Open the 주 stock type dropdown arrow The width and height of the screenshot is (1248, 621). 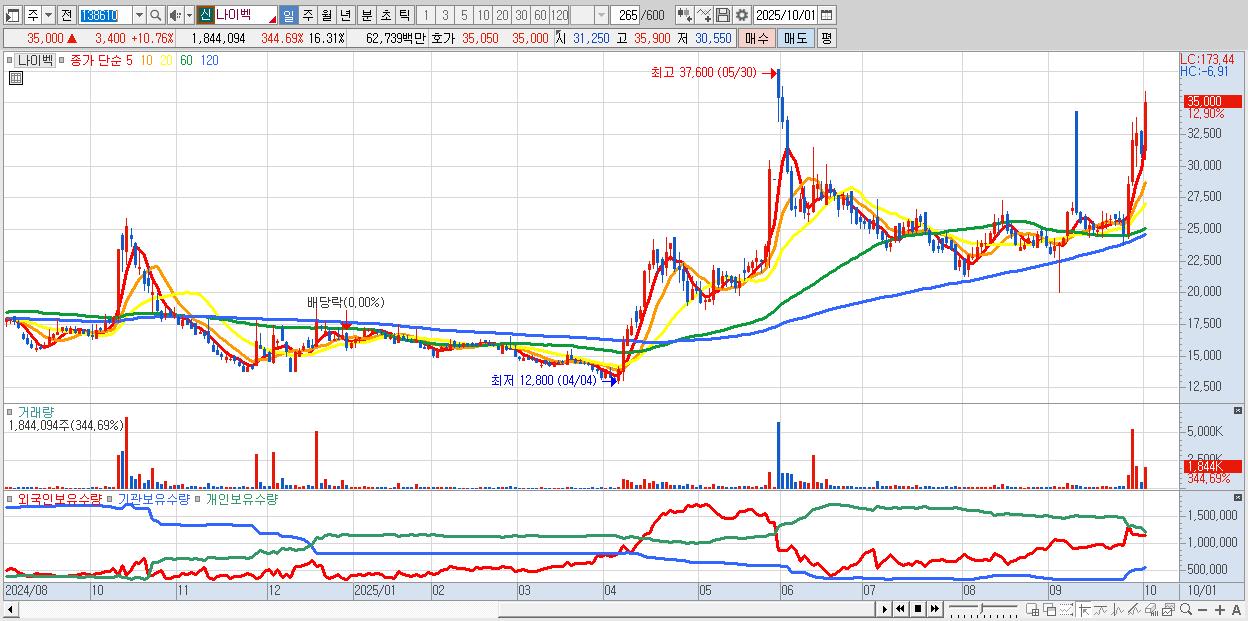coord(49,16)
